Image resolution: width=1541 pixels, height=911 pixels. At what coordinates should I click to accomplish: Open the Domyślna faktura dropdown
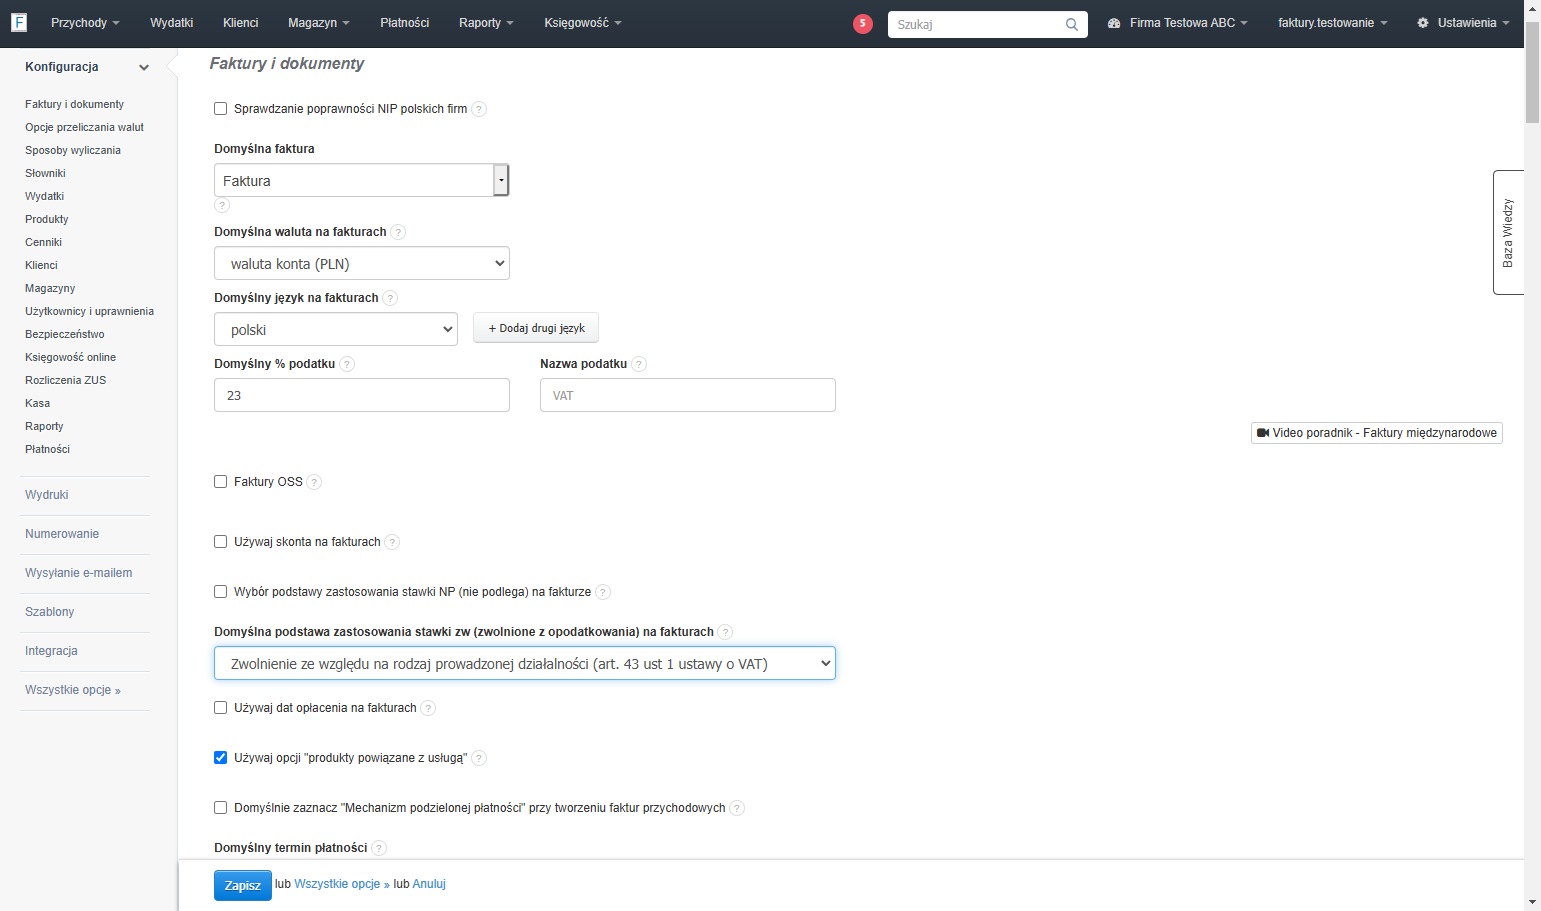pyautogui.click(x=362, y=180)
